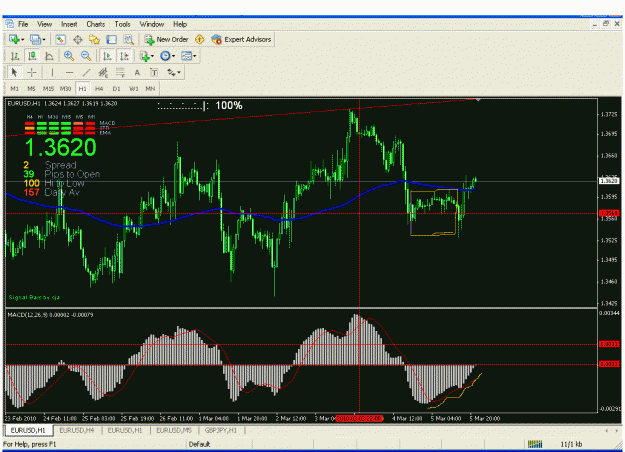The width and height of the screenshot is (625, 452).
Task: Switch chart to Line Chart icon
Action: pyautogui.click(x=49, y=56)
